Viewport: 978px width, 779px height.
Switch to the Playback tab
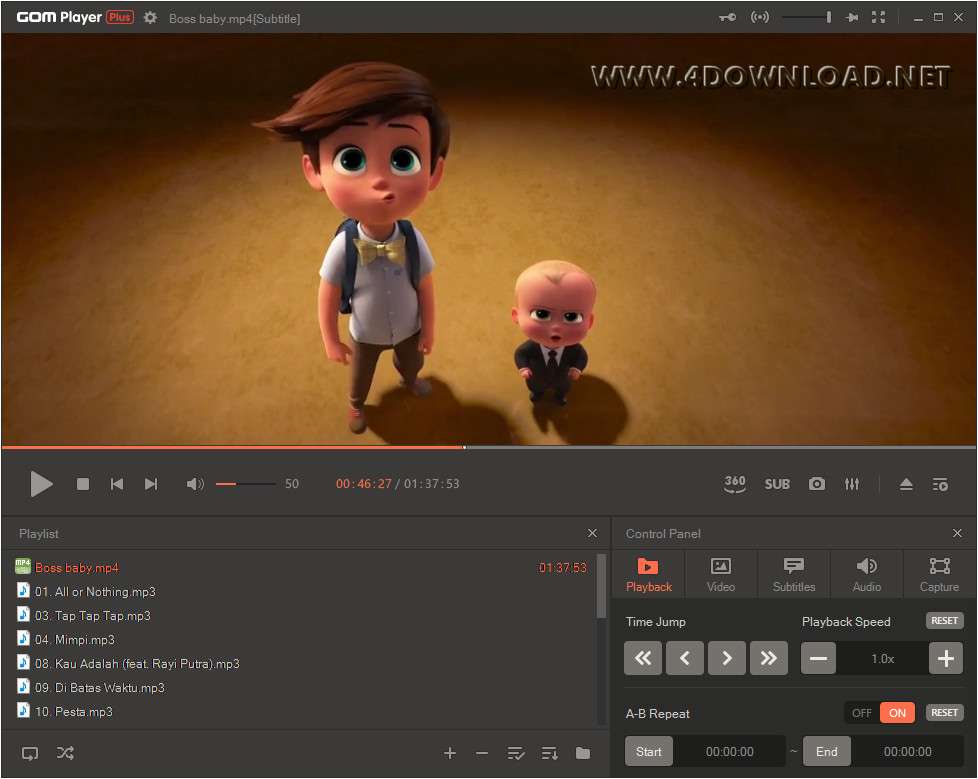point(649,574)
